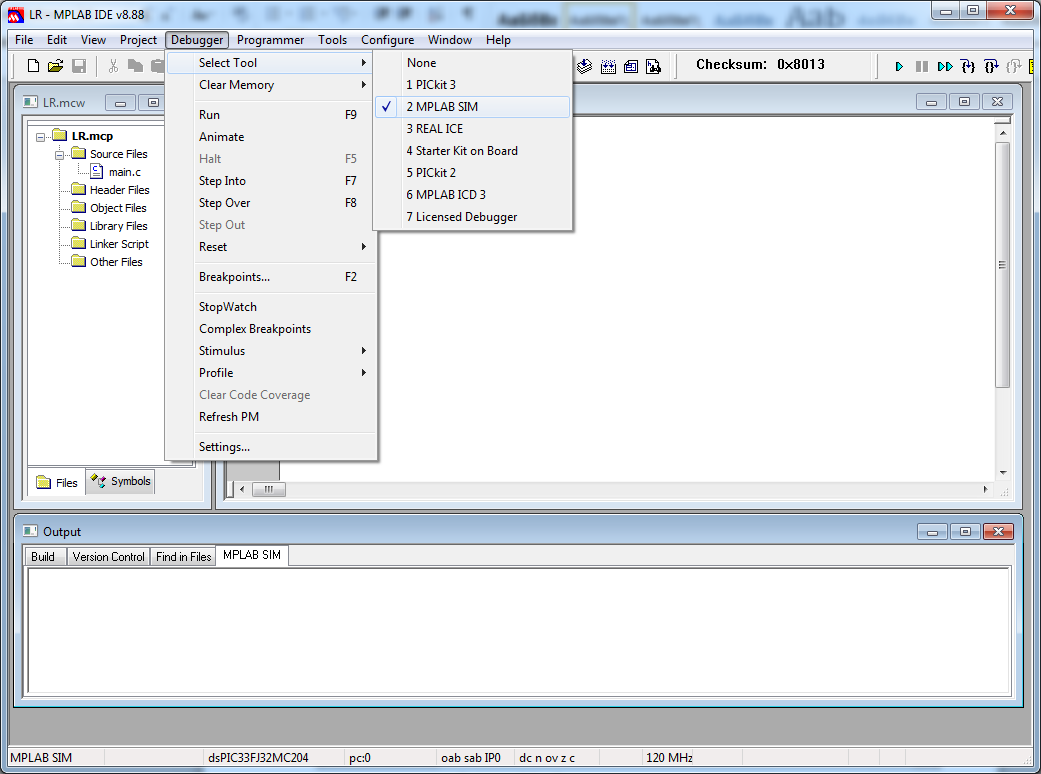Screen dimensions: 1041x774
Task: Choose Starter Kit on Board tool
Action: 472,151
